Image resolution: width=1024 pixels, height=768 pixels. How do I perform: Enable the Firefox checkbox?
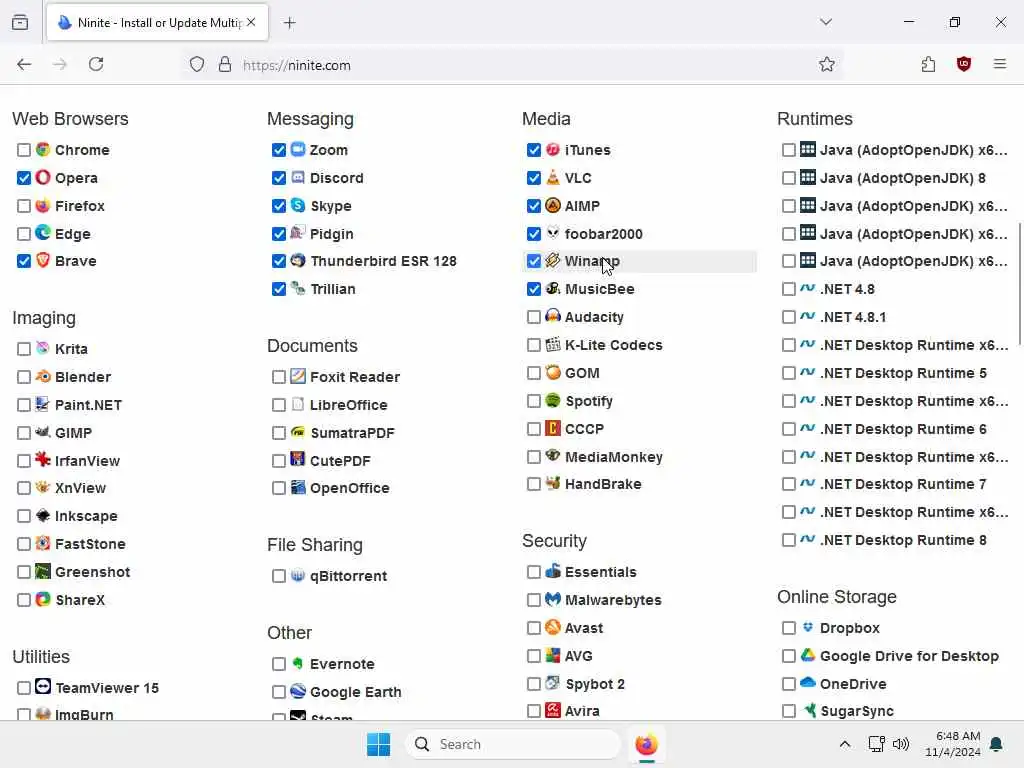click(x=24, y=206)
